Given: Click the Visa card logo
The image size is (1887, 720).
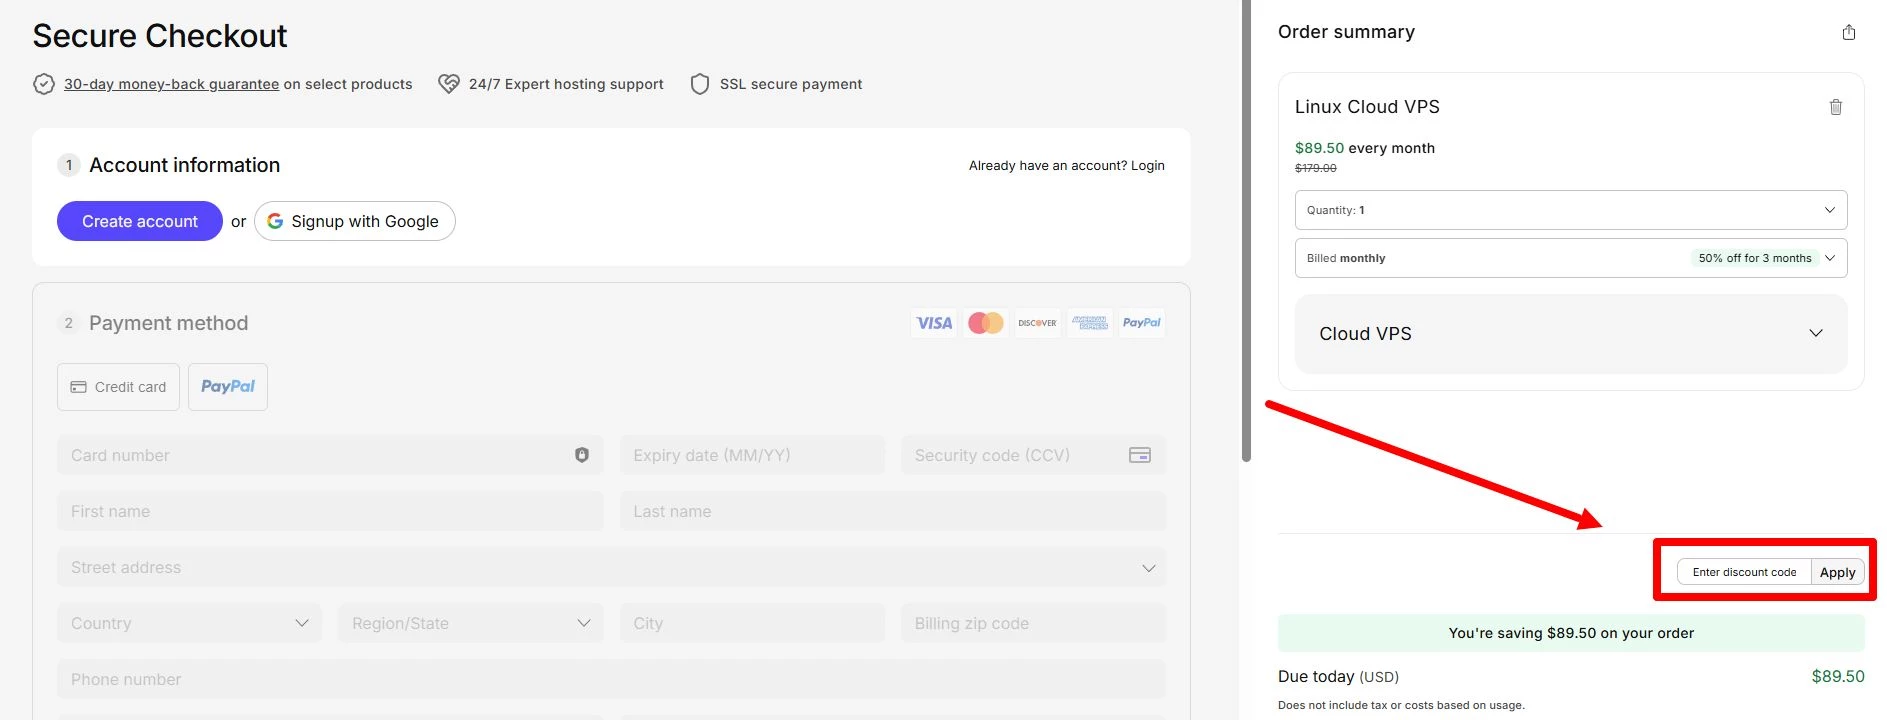Looking at the screenshot, I should (x=933, y=323).
